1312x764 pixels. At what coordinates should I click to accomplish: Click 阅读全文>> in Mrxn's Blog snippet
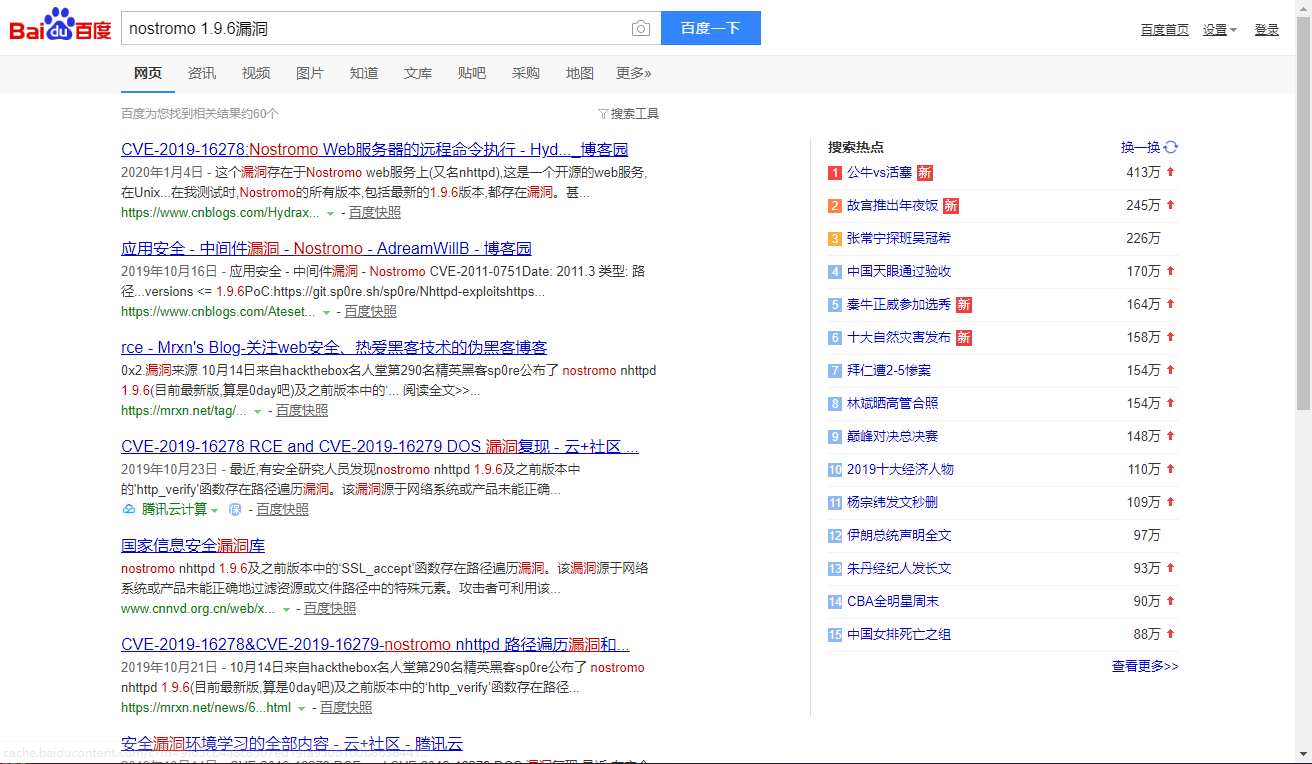pos(441,391)
